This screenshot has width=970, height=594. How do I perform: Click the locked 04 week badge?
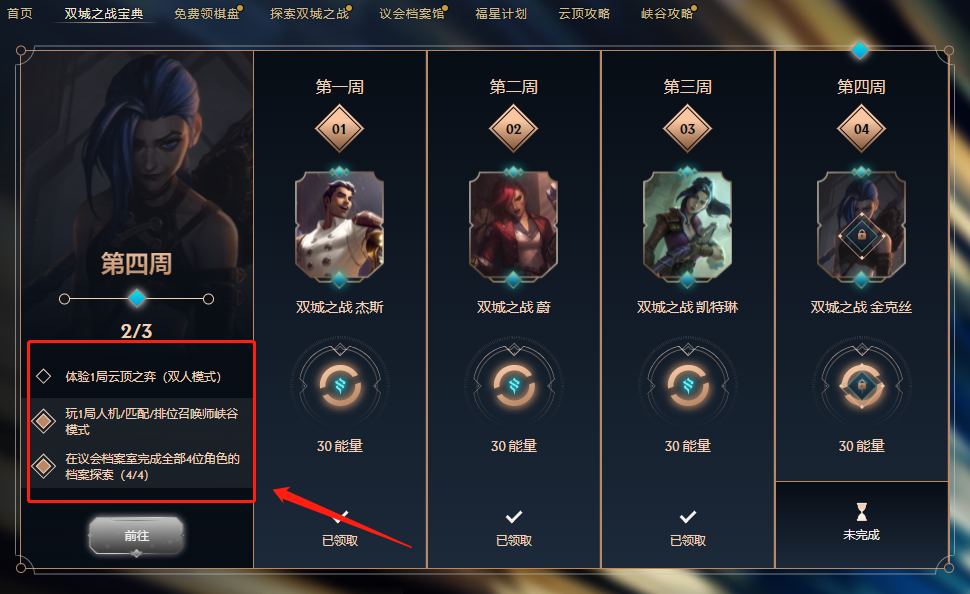coord(861,129)
